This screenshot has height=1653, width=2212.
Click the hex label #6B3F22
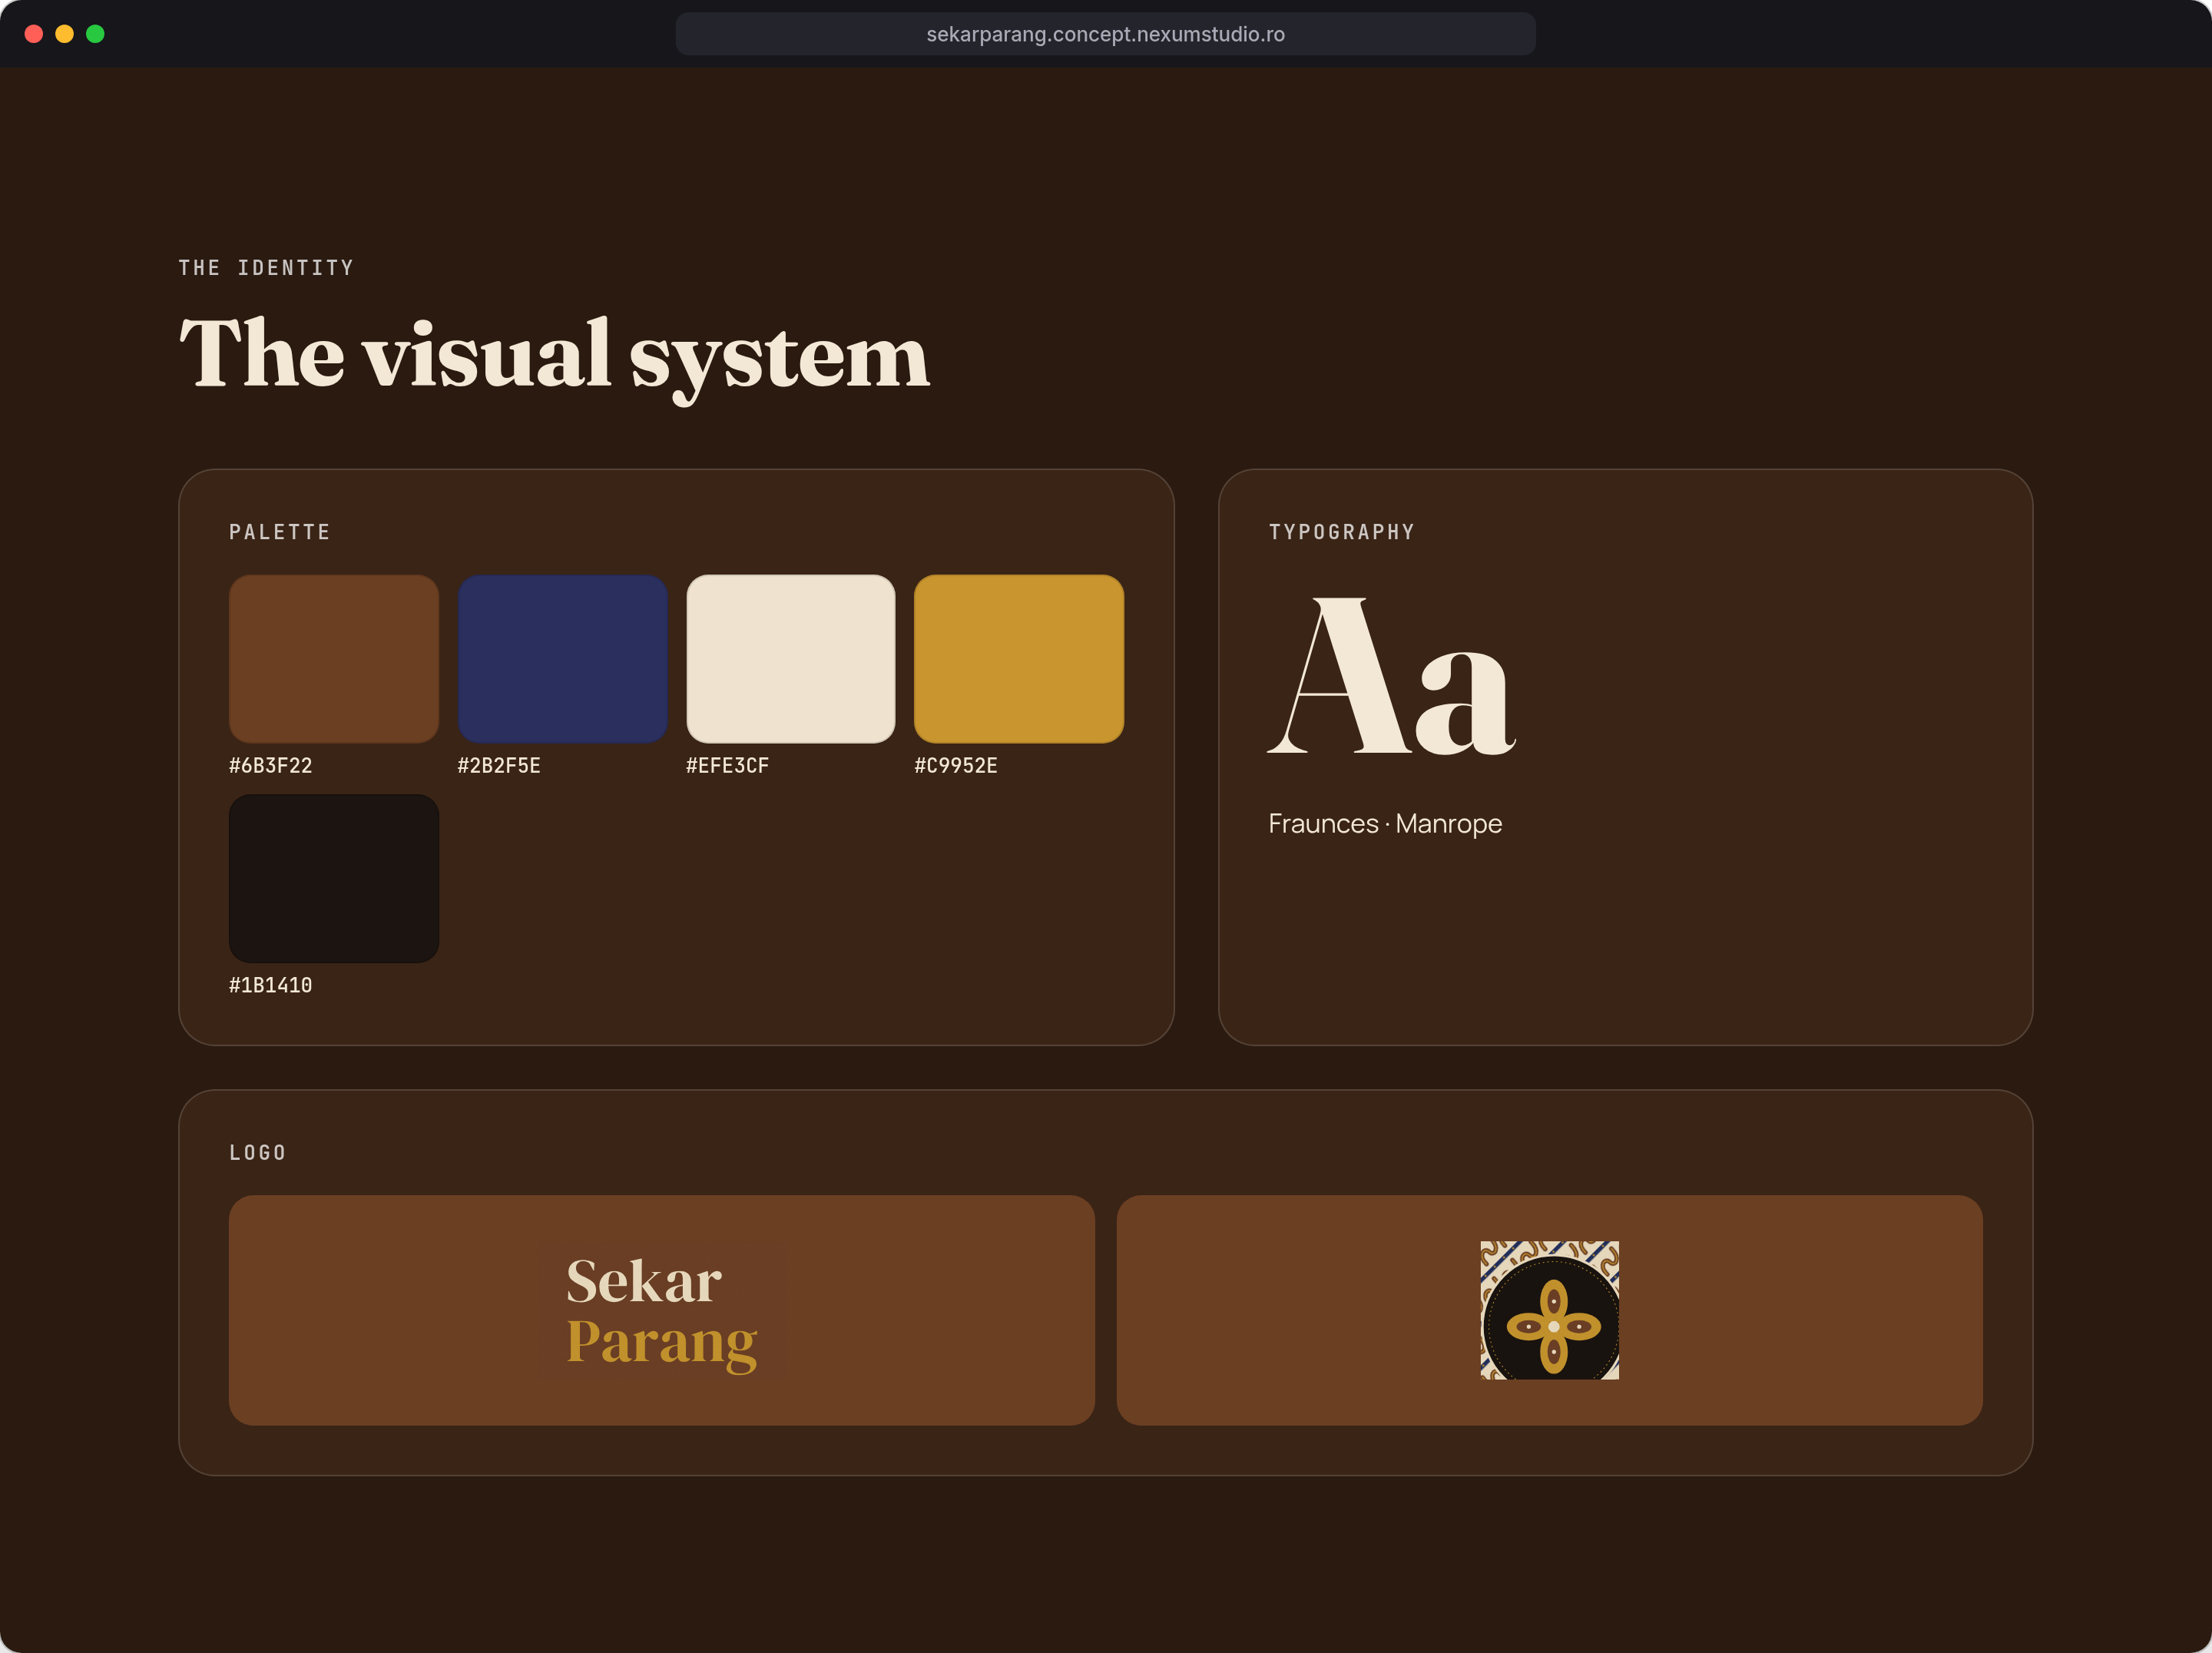pyautogui.click(x=271, y=766)
